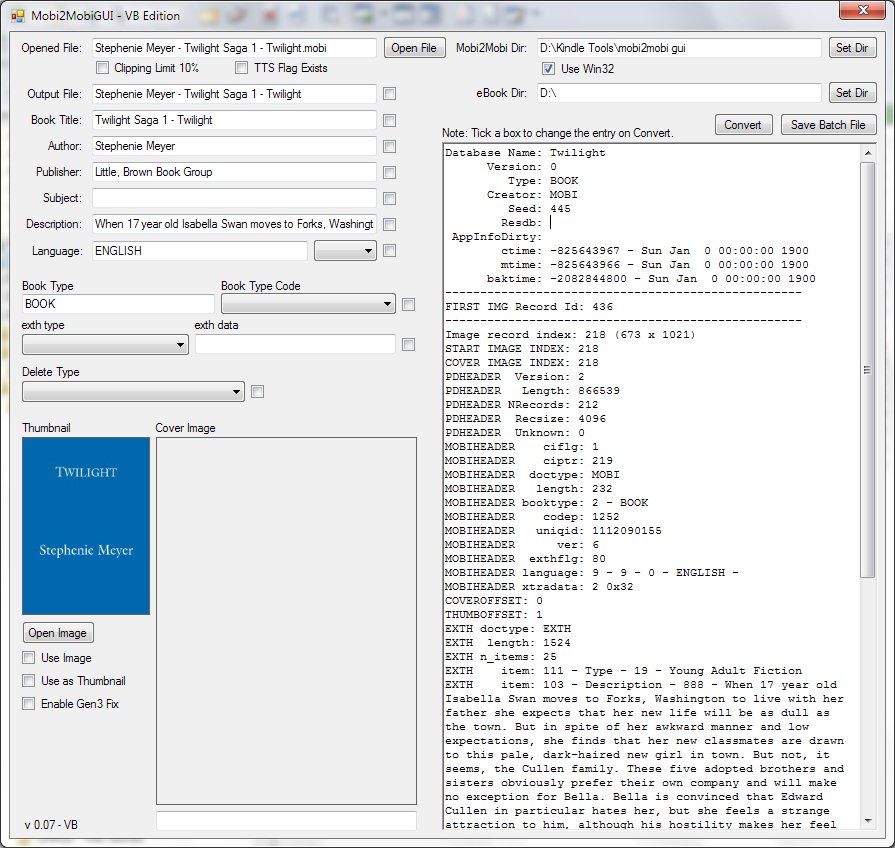Enable the Use as Thumbnail option

coord(29,681)
